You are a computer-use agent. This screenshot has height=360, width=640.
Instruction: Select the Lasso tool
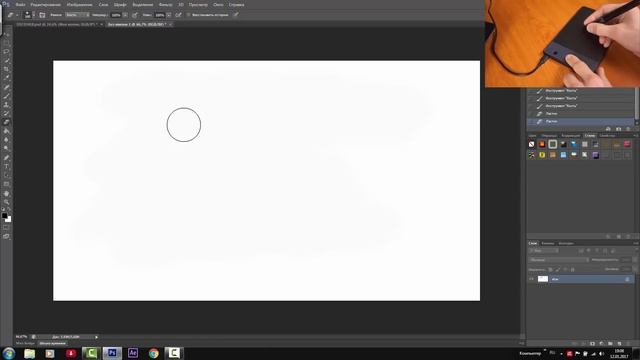tap(7, 52)
